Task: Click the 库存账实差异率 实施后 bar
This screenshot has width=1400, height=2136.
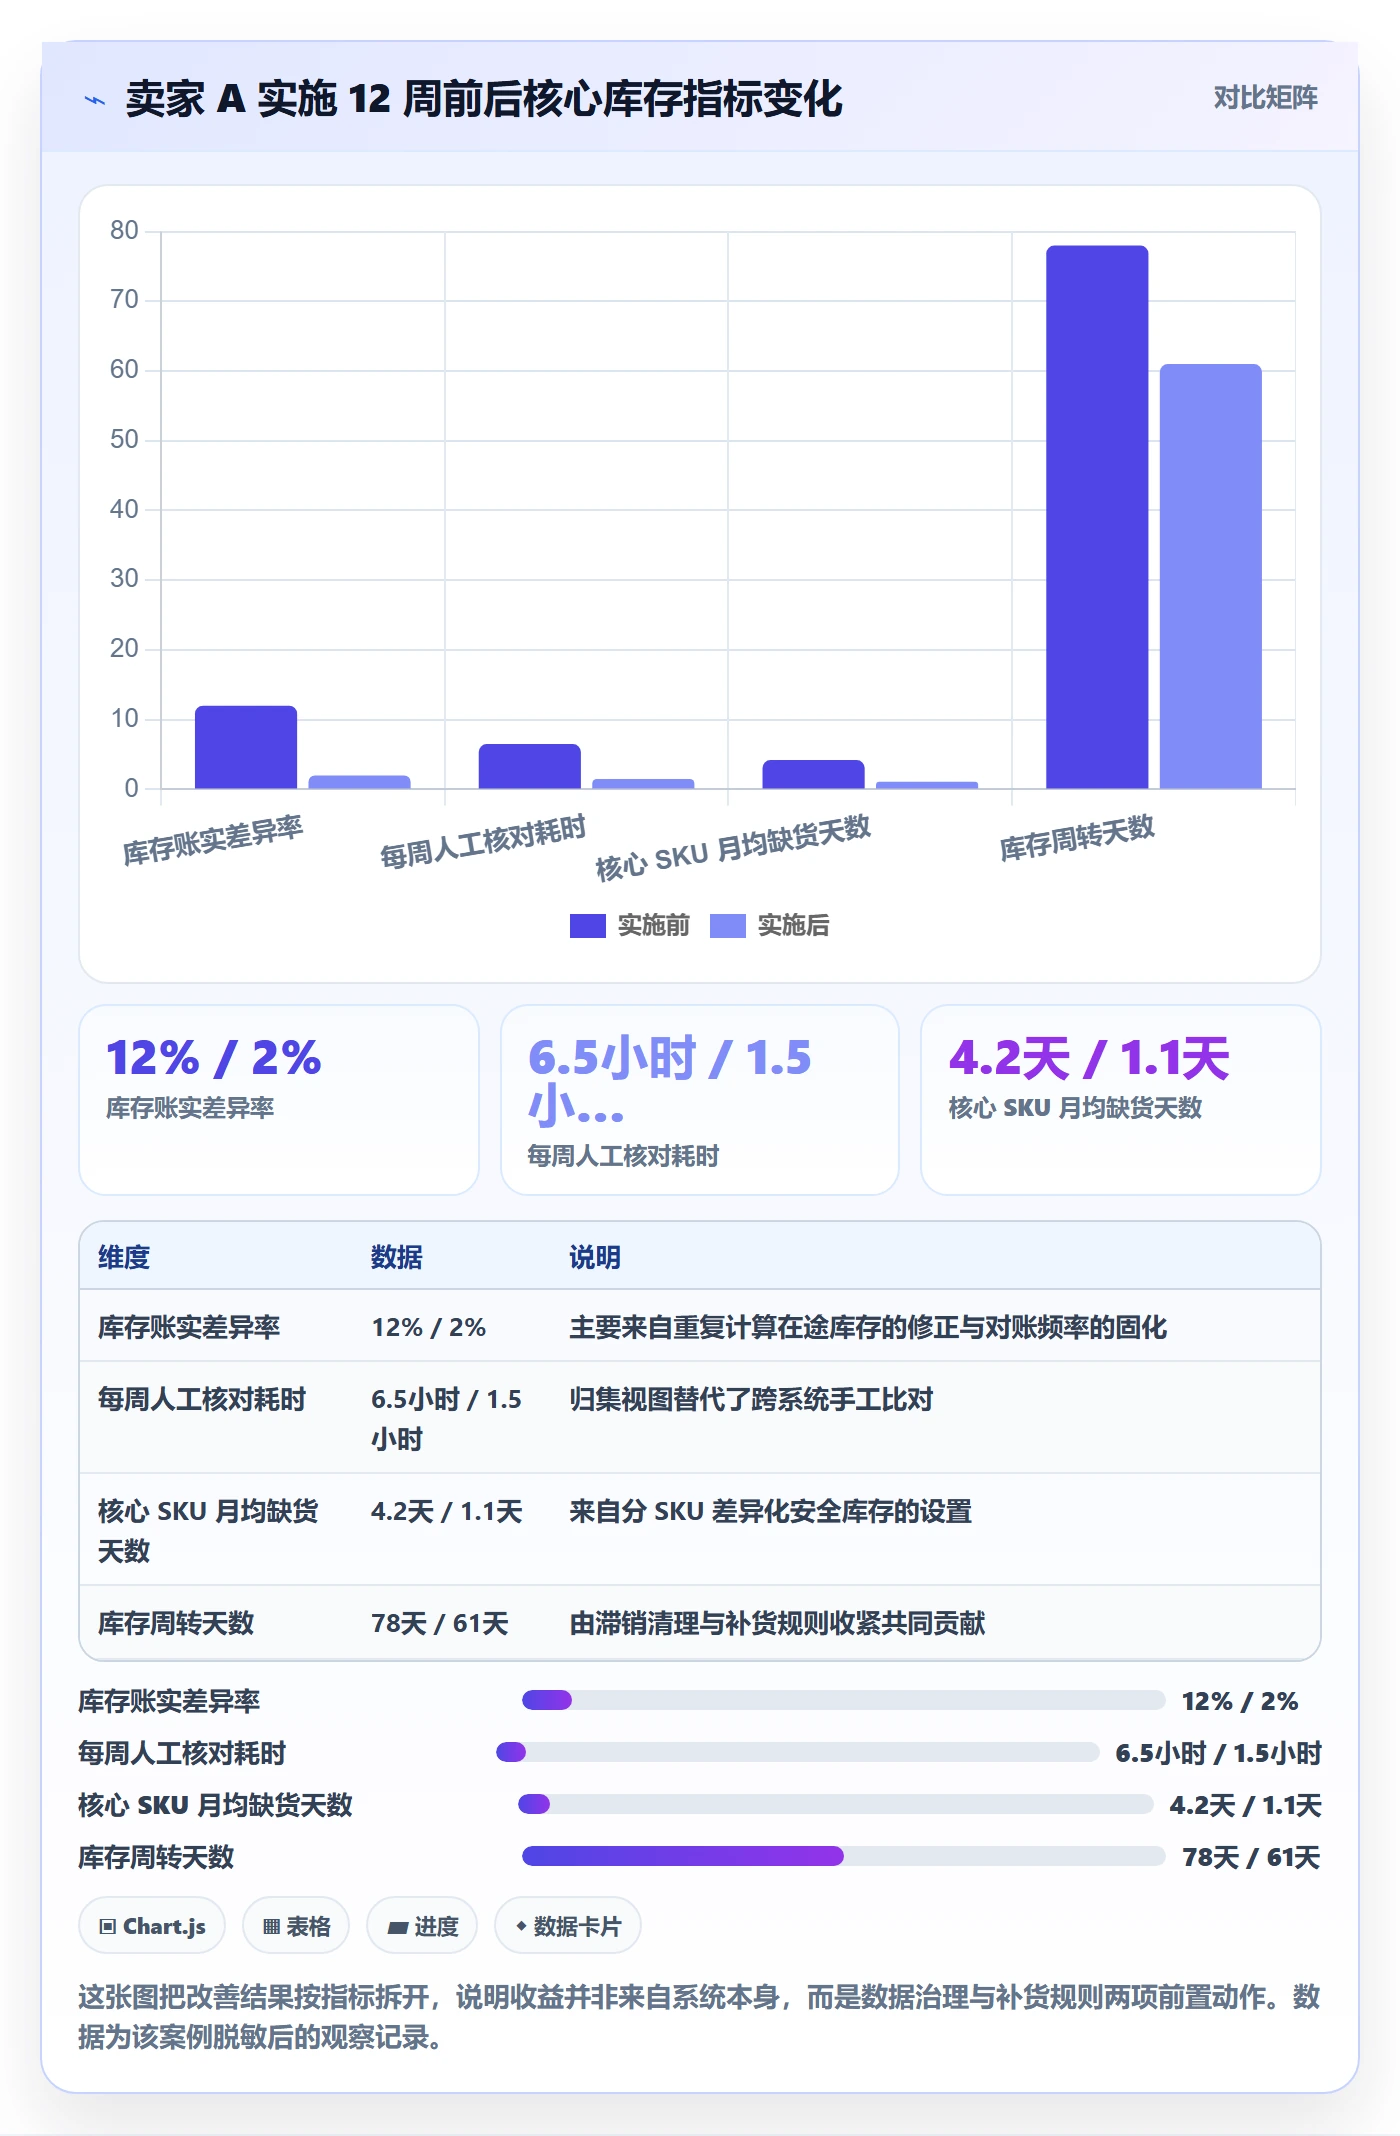Action: pyautogui.click(x=359, y=782)
